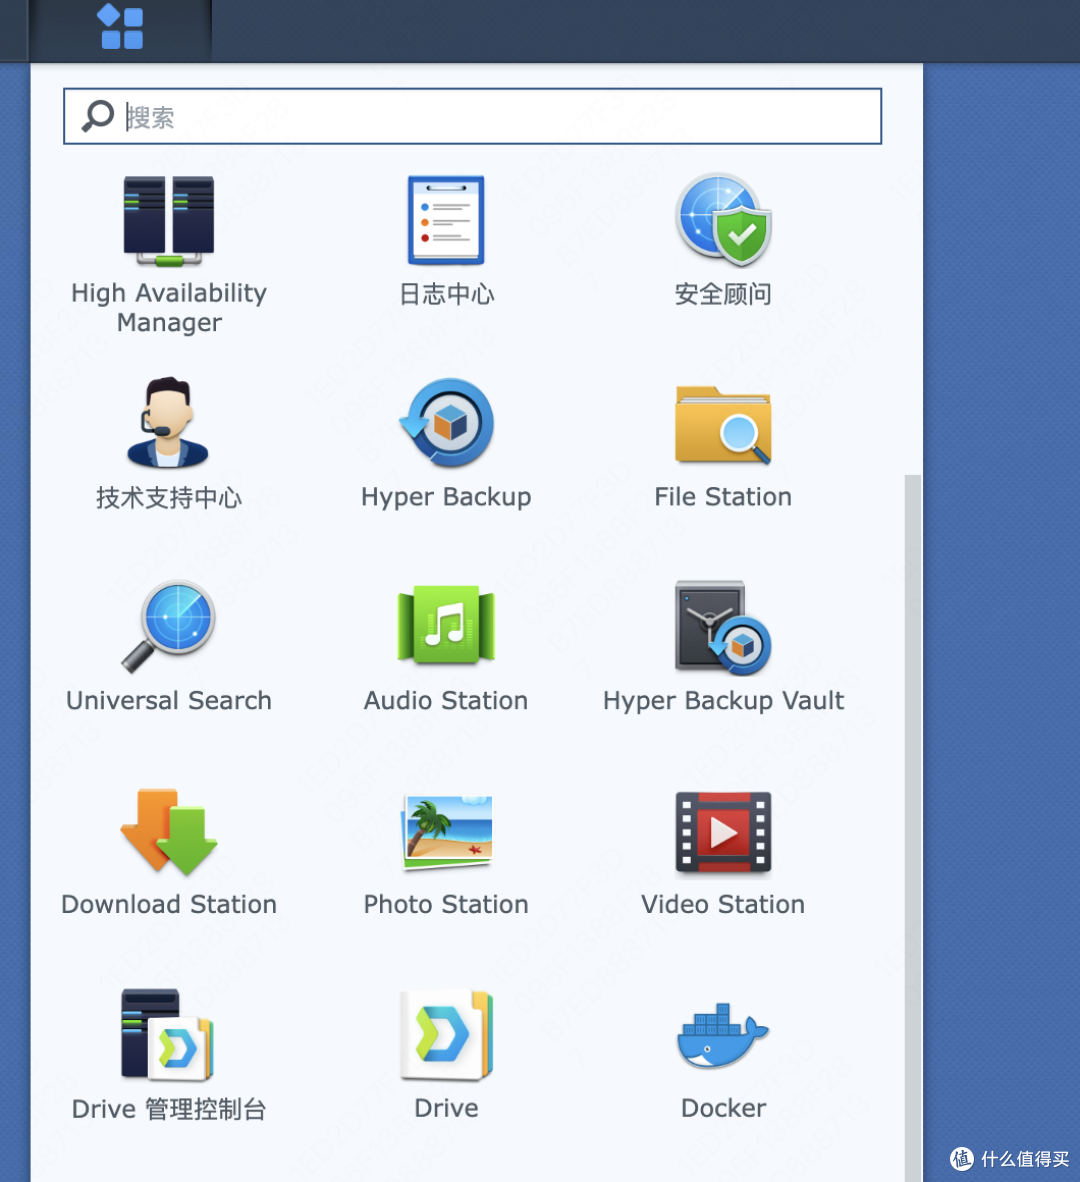This screenshot has width=1080, height=1182.
Task: Click the Hyper Backup Vault label
Action: pos(724,701)
